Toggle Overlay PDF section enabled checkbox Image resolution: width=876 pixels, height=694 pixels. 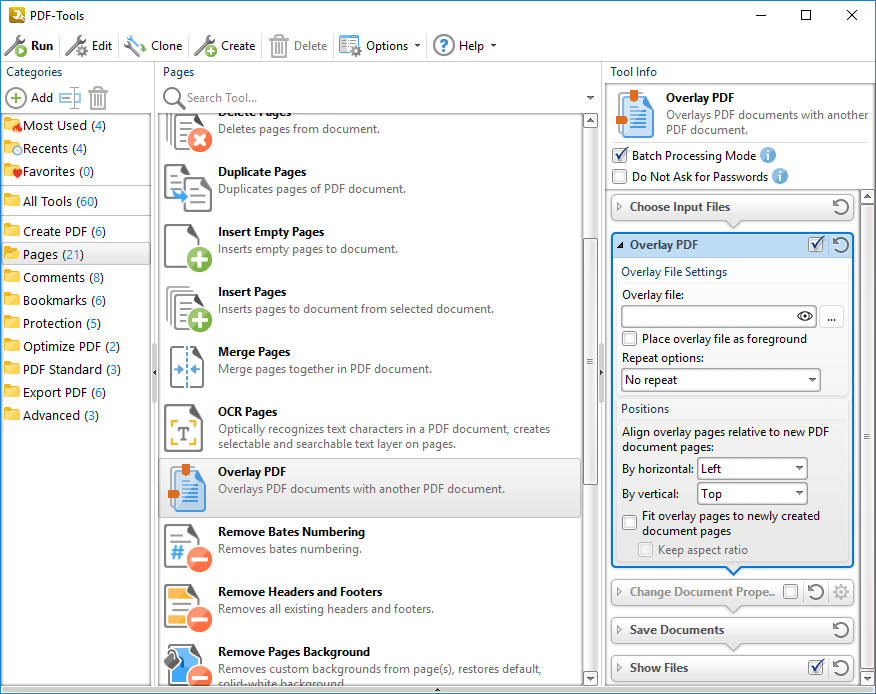coord(816,244)
